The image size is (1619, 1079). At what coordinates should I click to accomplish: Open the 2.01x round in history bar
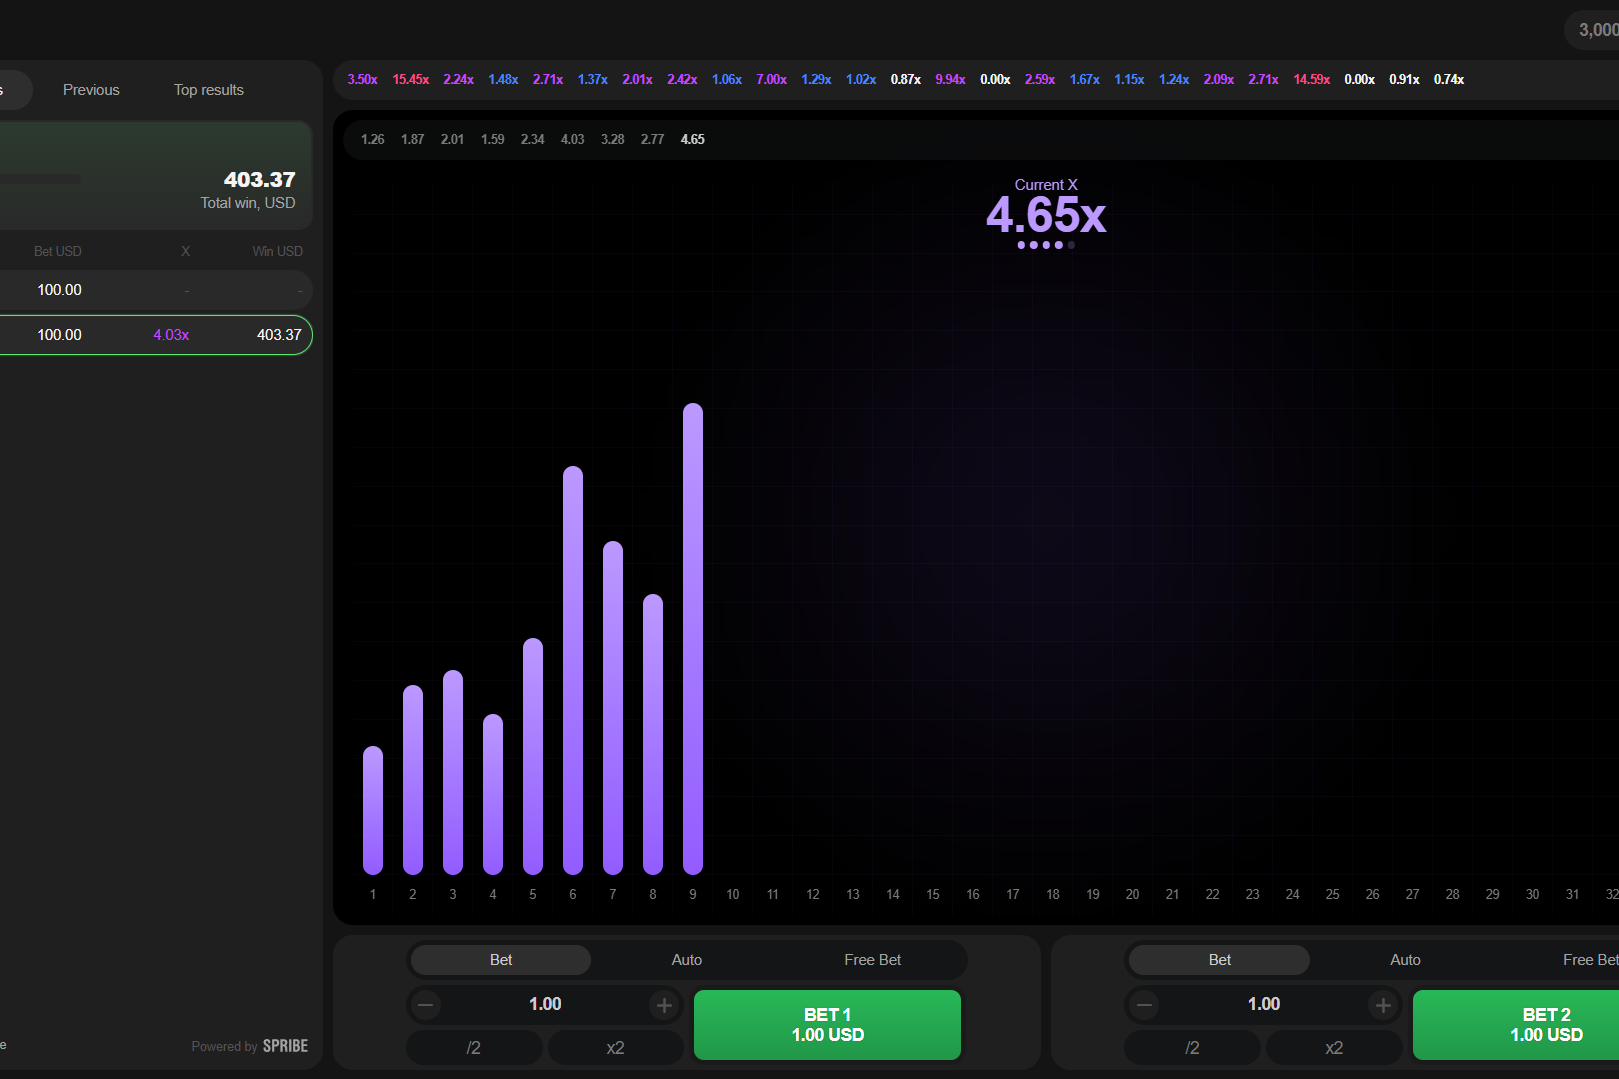[x=637, y=79]
